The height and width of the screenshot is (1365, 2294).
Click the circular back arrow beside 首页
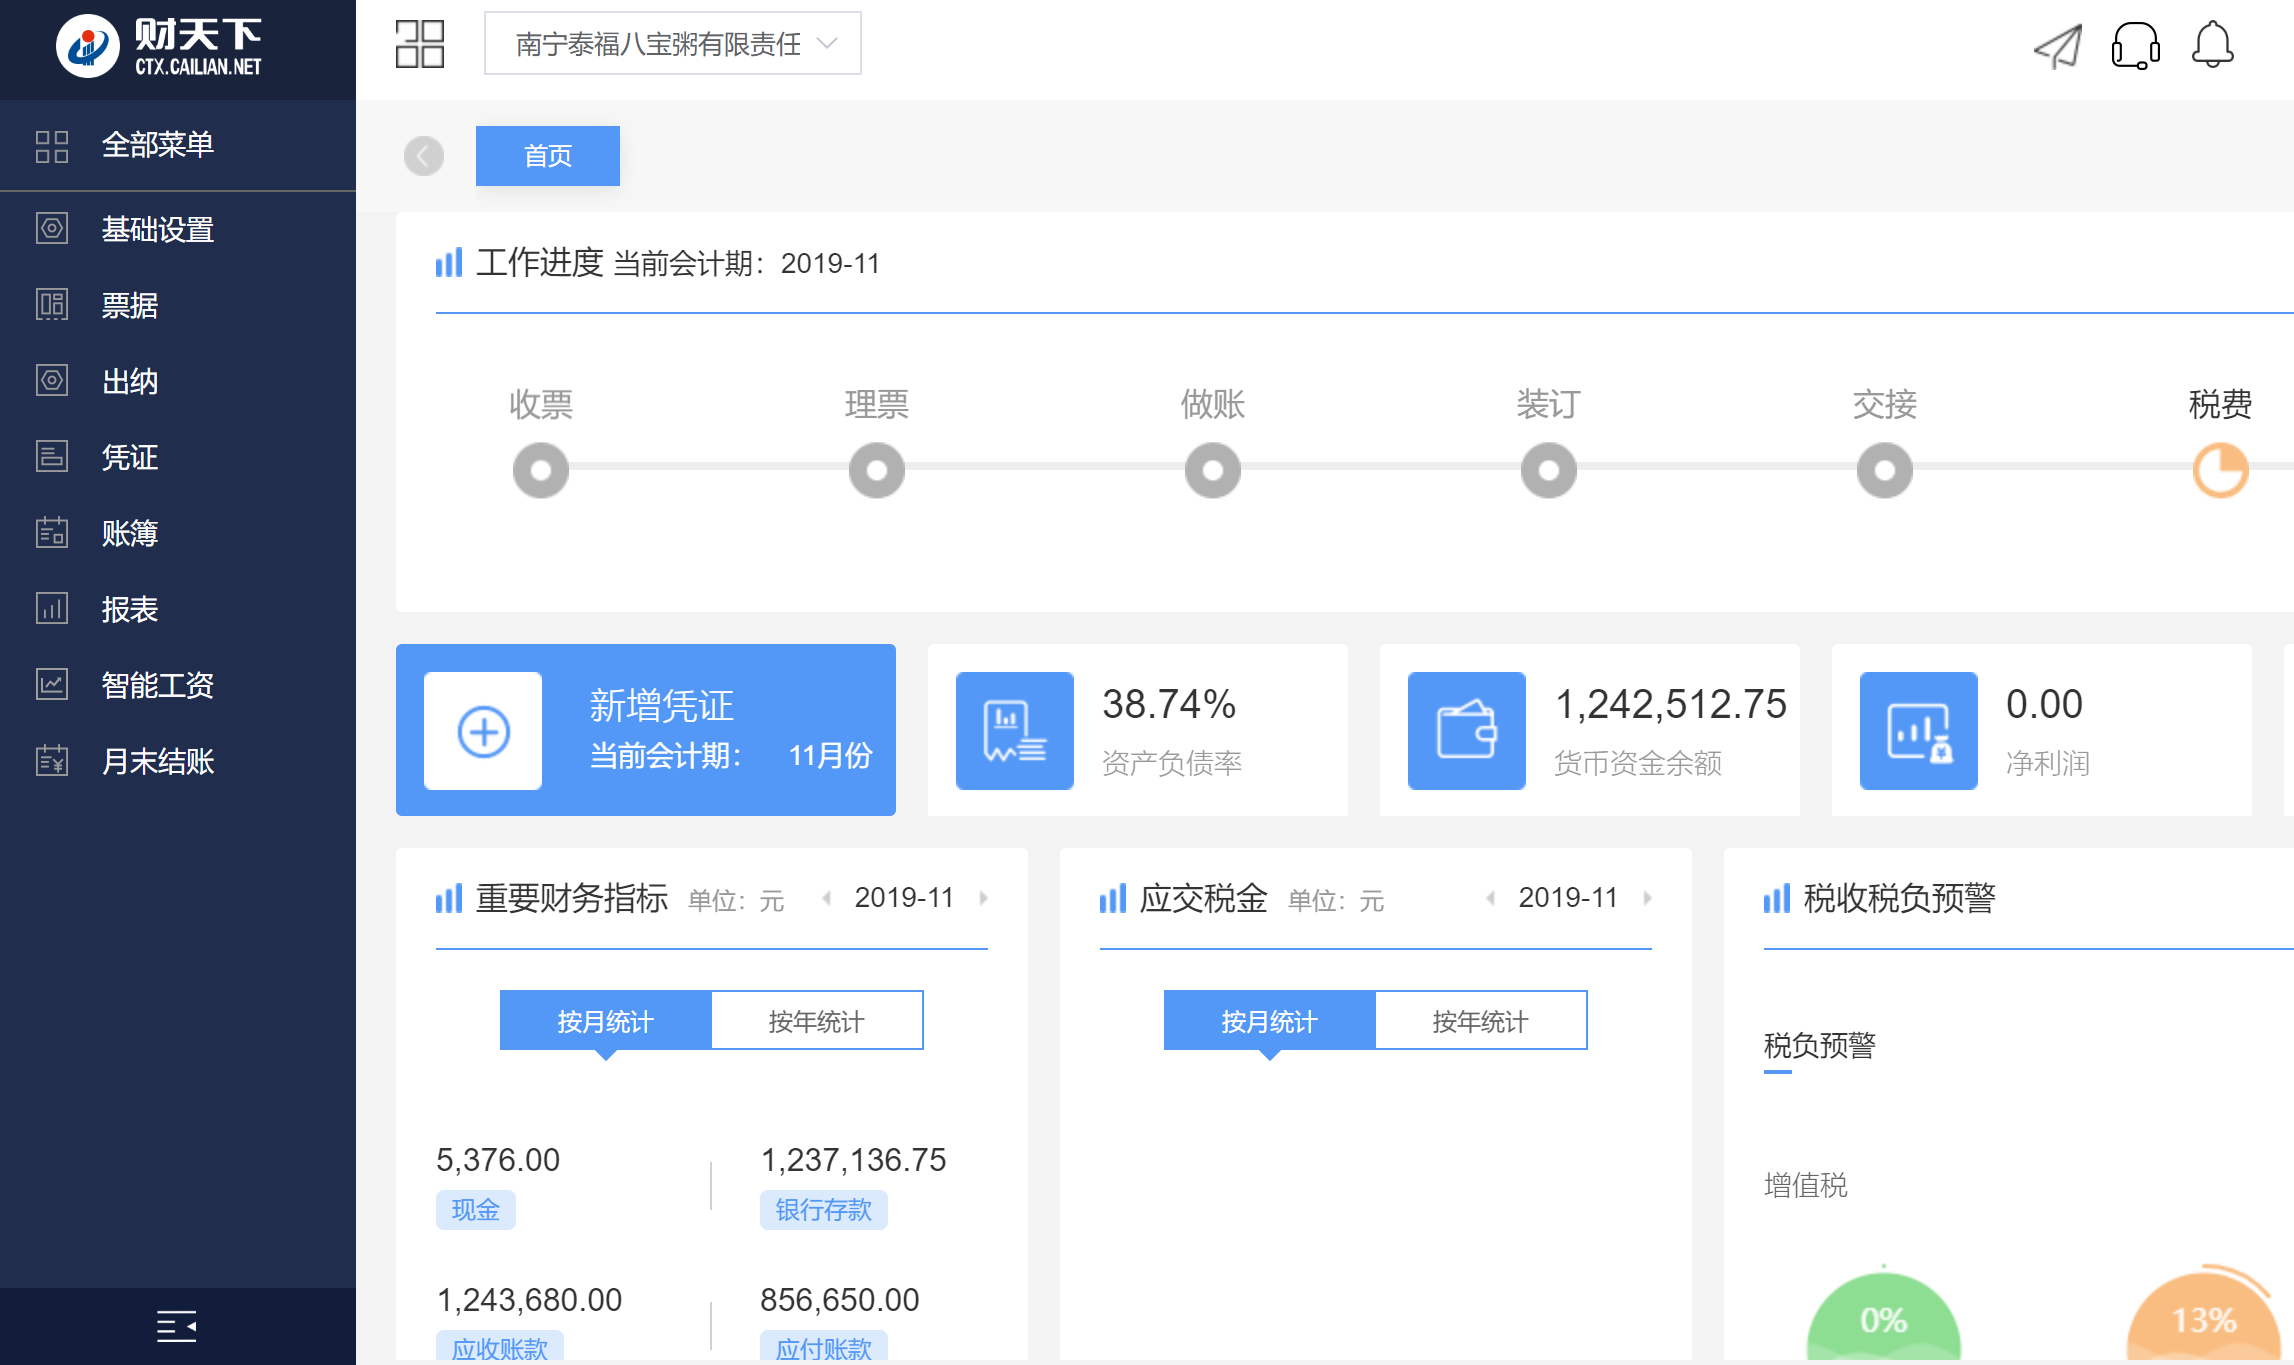click(x=424, y=156)
